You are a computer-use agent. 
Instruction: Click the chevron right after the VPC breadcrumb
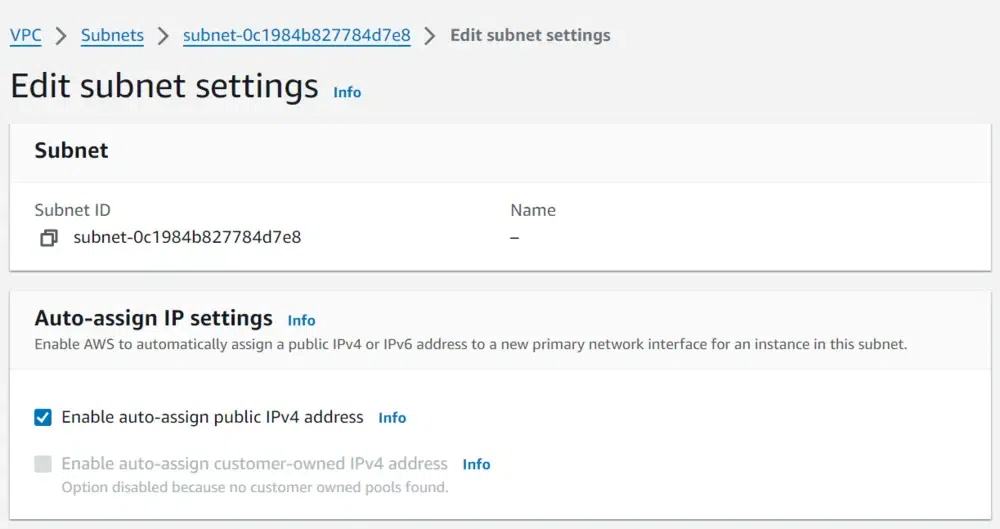[x=61, y=36]
